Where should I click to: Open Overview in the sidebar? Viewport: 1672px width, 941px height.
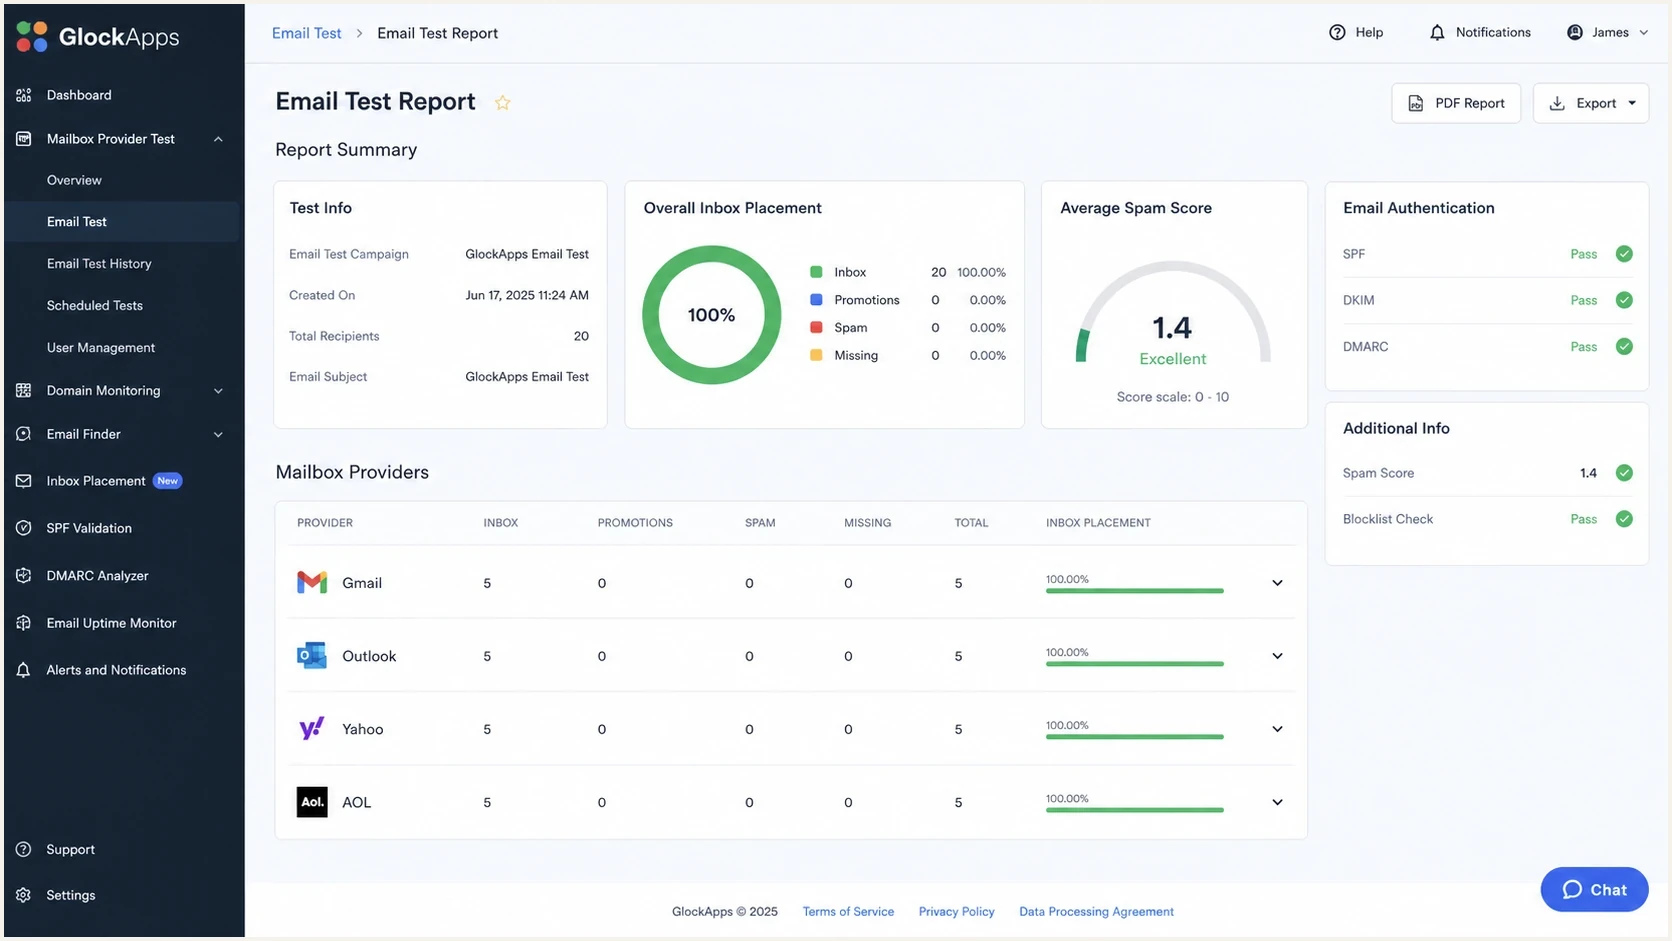[x=74, y=180]
